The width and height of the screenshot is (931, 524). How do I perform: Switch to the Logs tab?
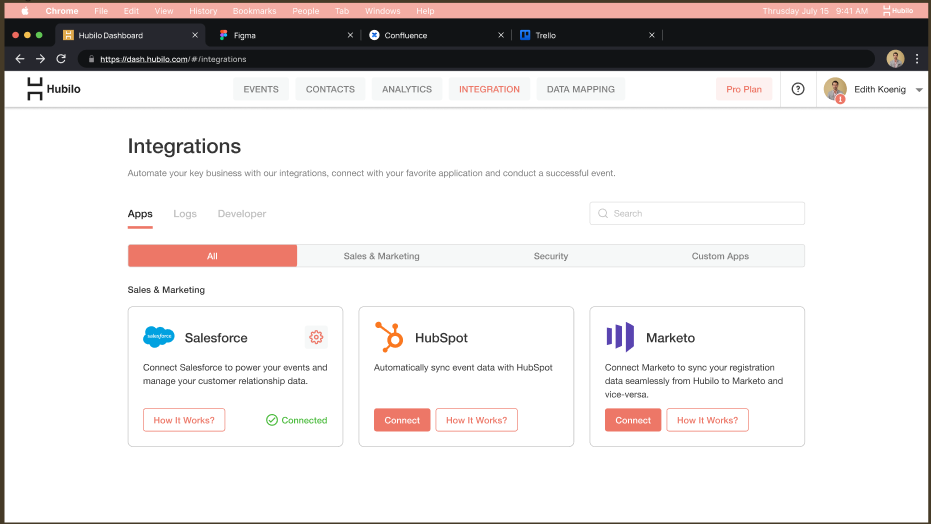point(185,214)
